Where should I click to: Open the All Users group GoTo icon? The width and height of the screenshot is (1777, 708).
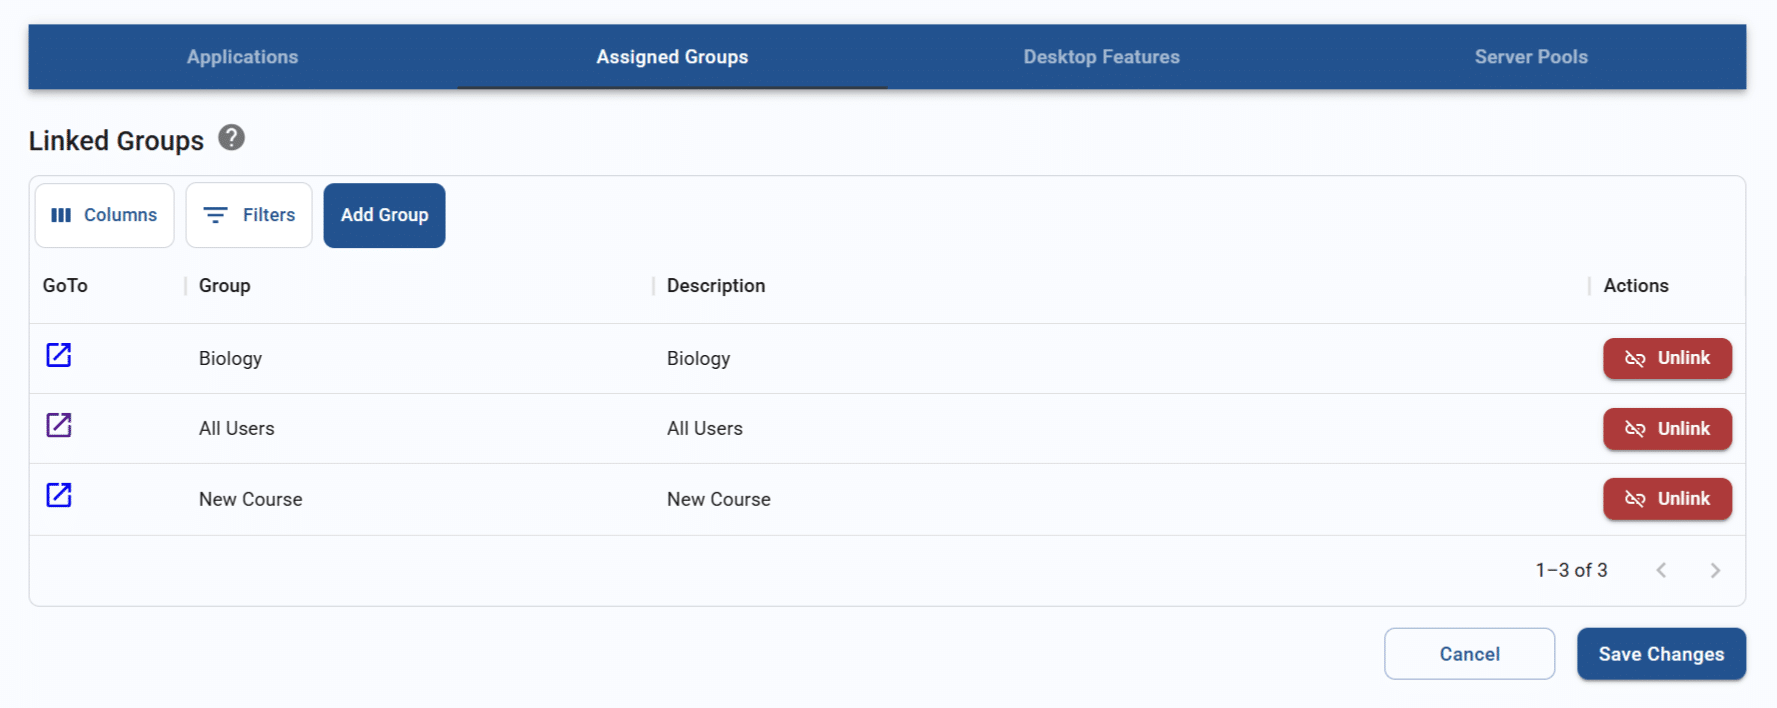pos(59,425)
